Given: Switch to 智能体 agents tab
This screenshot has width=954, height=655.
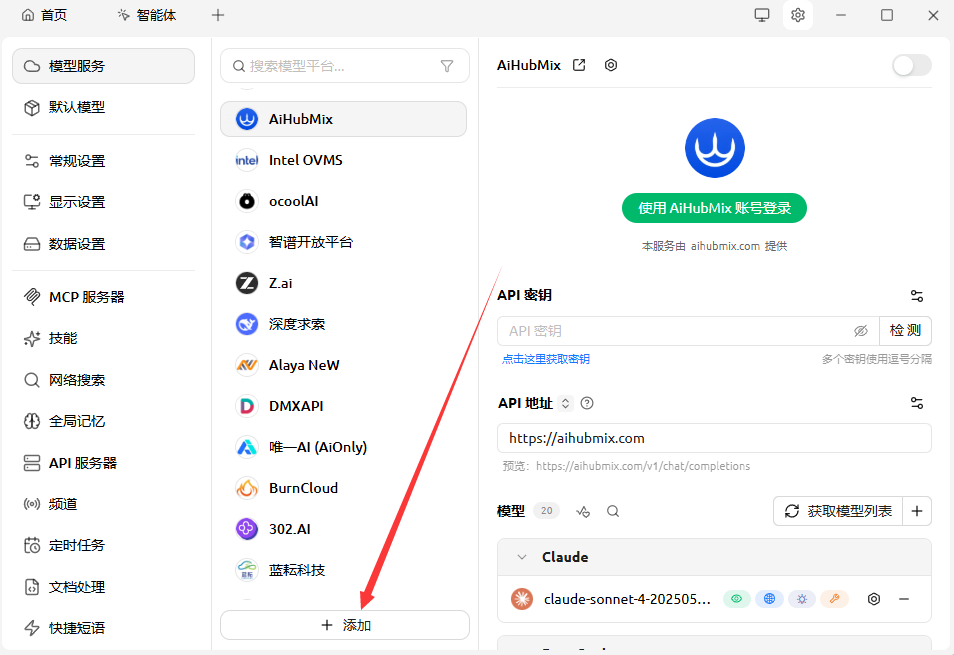Looking at the screenshot, I should [147, 15].
